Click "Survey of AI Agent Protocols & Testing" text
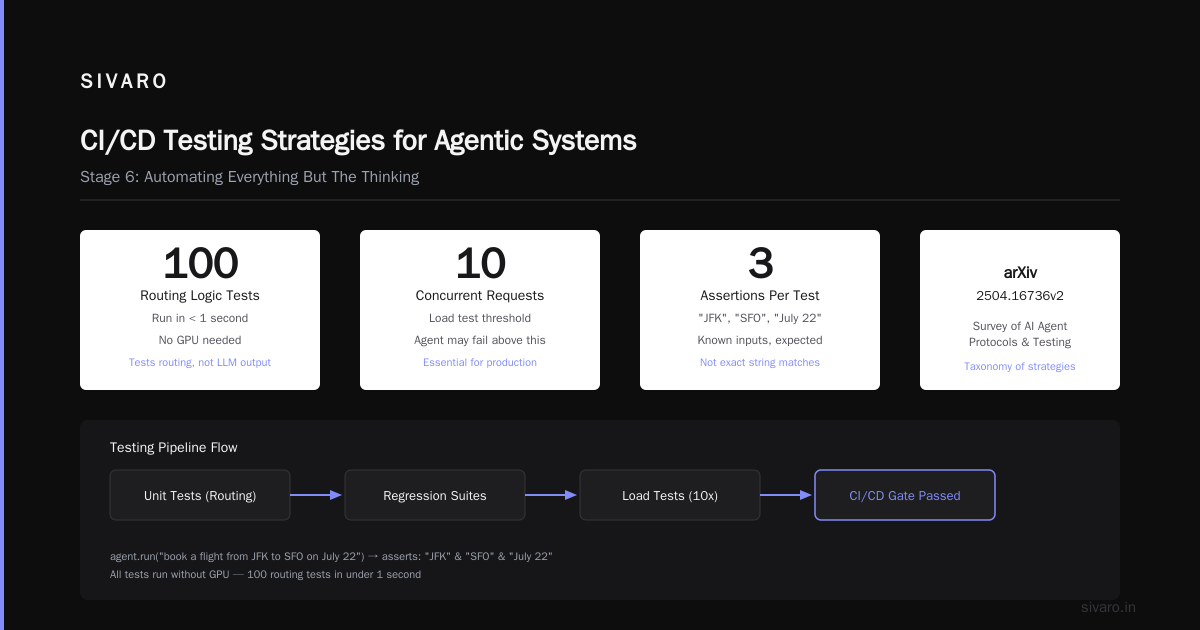This screenshot has height=630, width=1200. 1020,334
